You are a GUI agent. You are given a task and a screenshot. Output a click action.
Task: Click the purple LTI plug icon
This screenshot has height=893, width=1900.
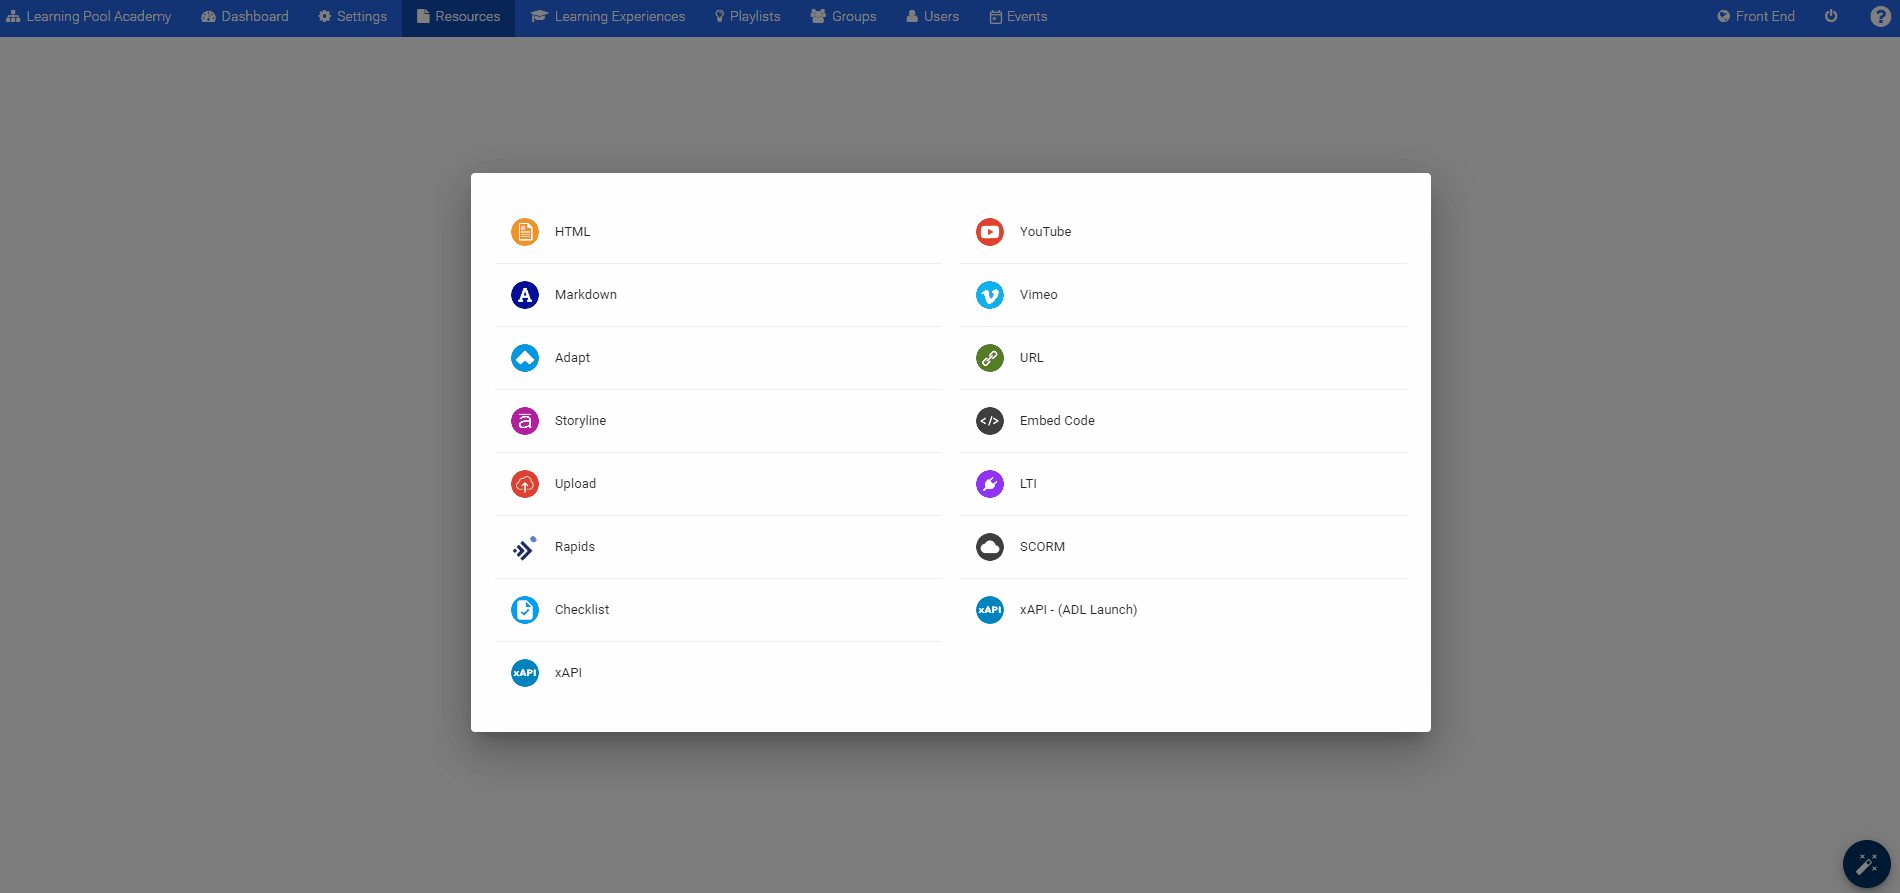point(990,484)
